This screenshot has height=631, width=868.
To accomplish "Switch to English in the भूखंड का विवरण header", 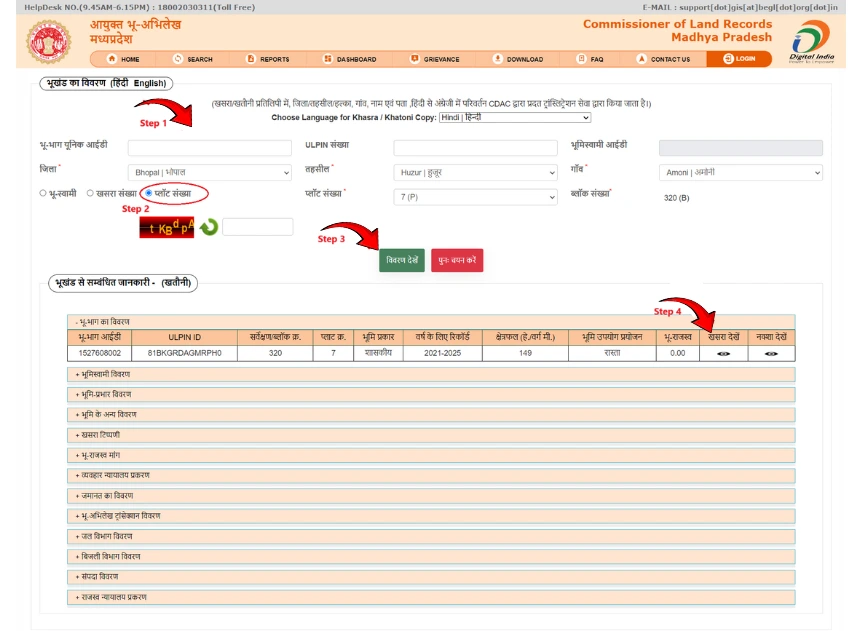I will coord(149,83).
